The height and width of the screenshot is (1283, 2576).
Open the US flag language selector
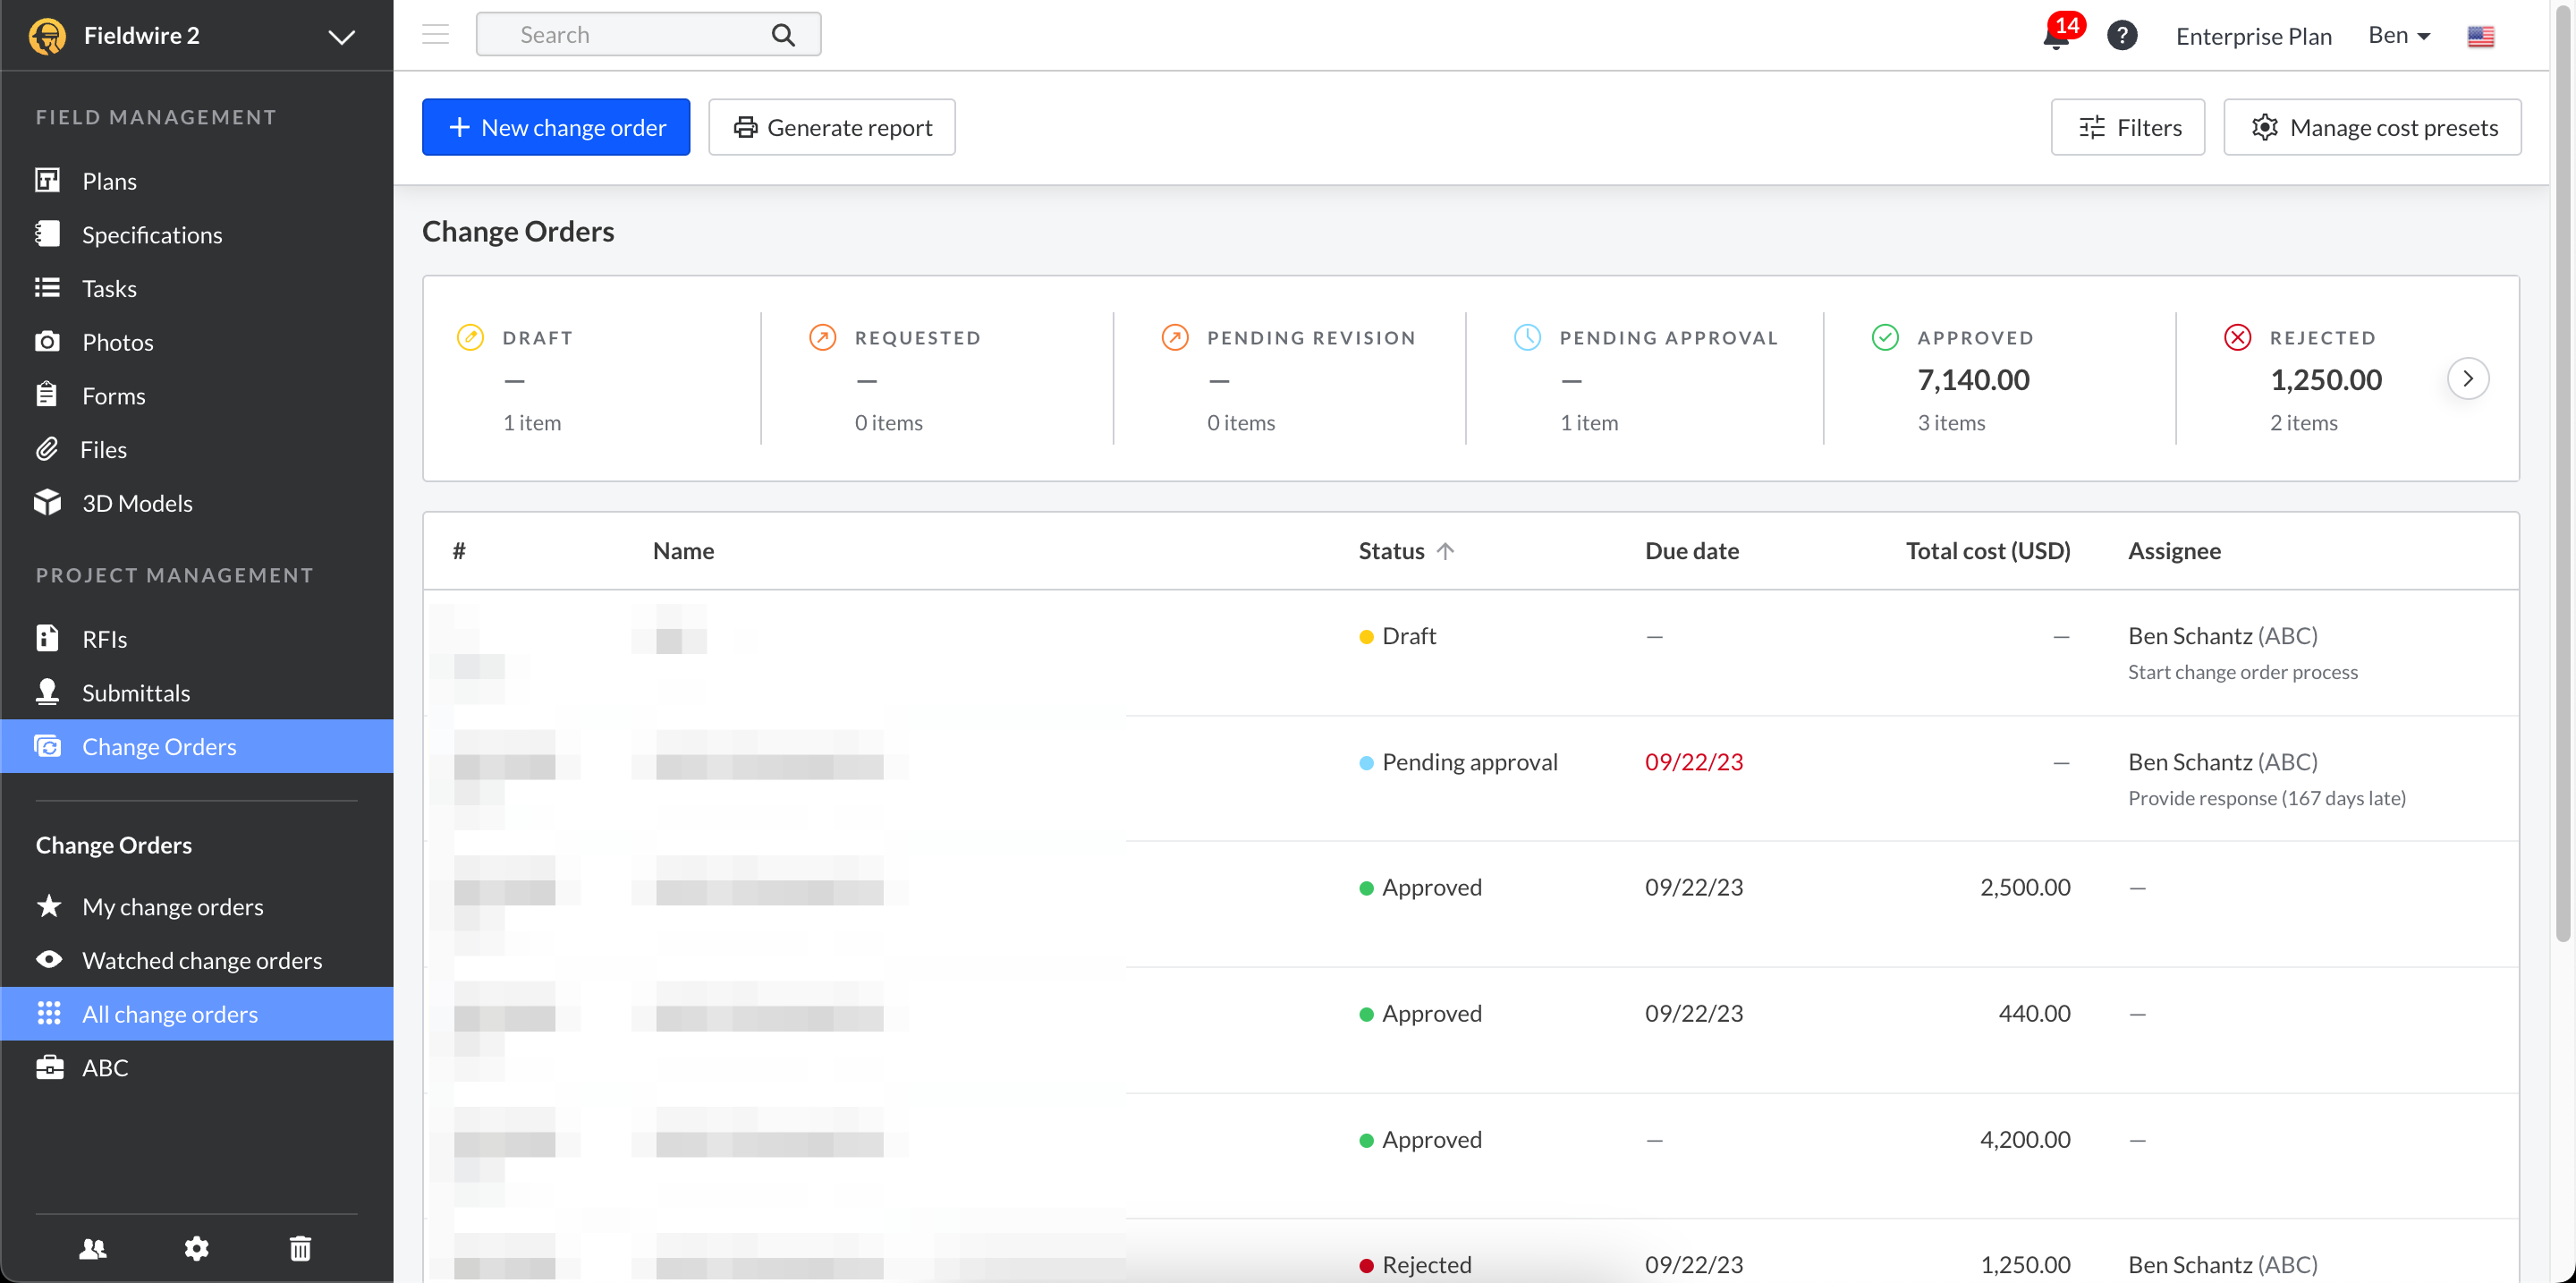click(x=2480, y=36)
